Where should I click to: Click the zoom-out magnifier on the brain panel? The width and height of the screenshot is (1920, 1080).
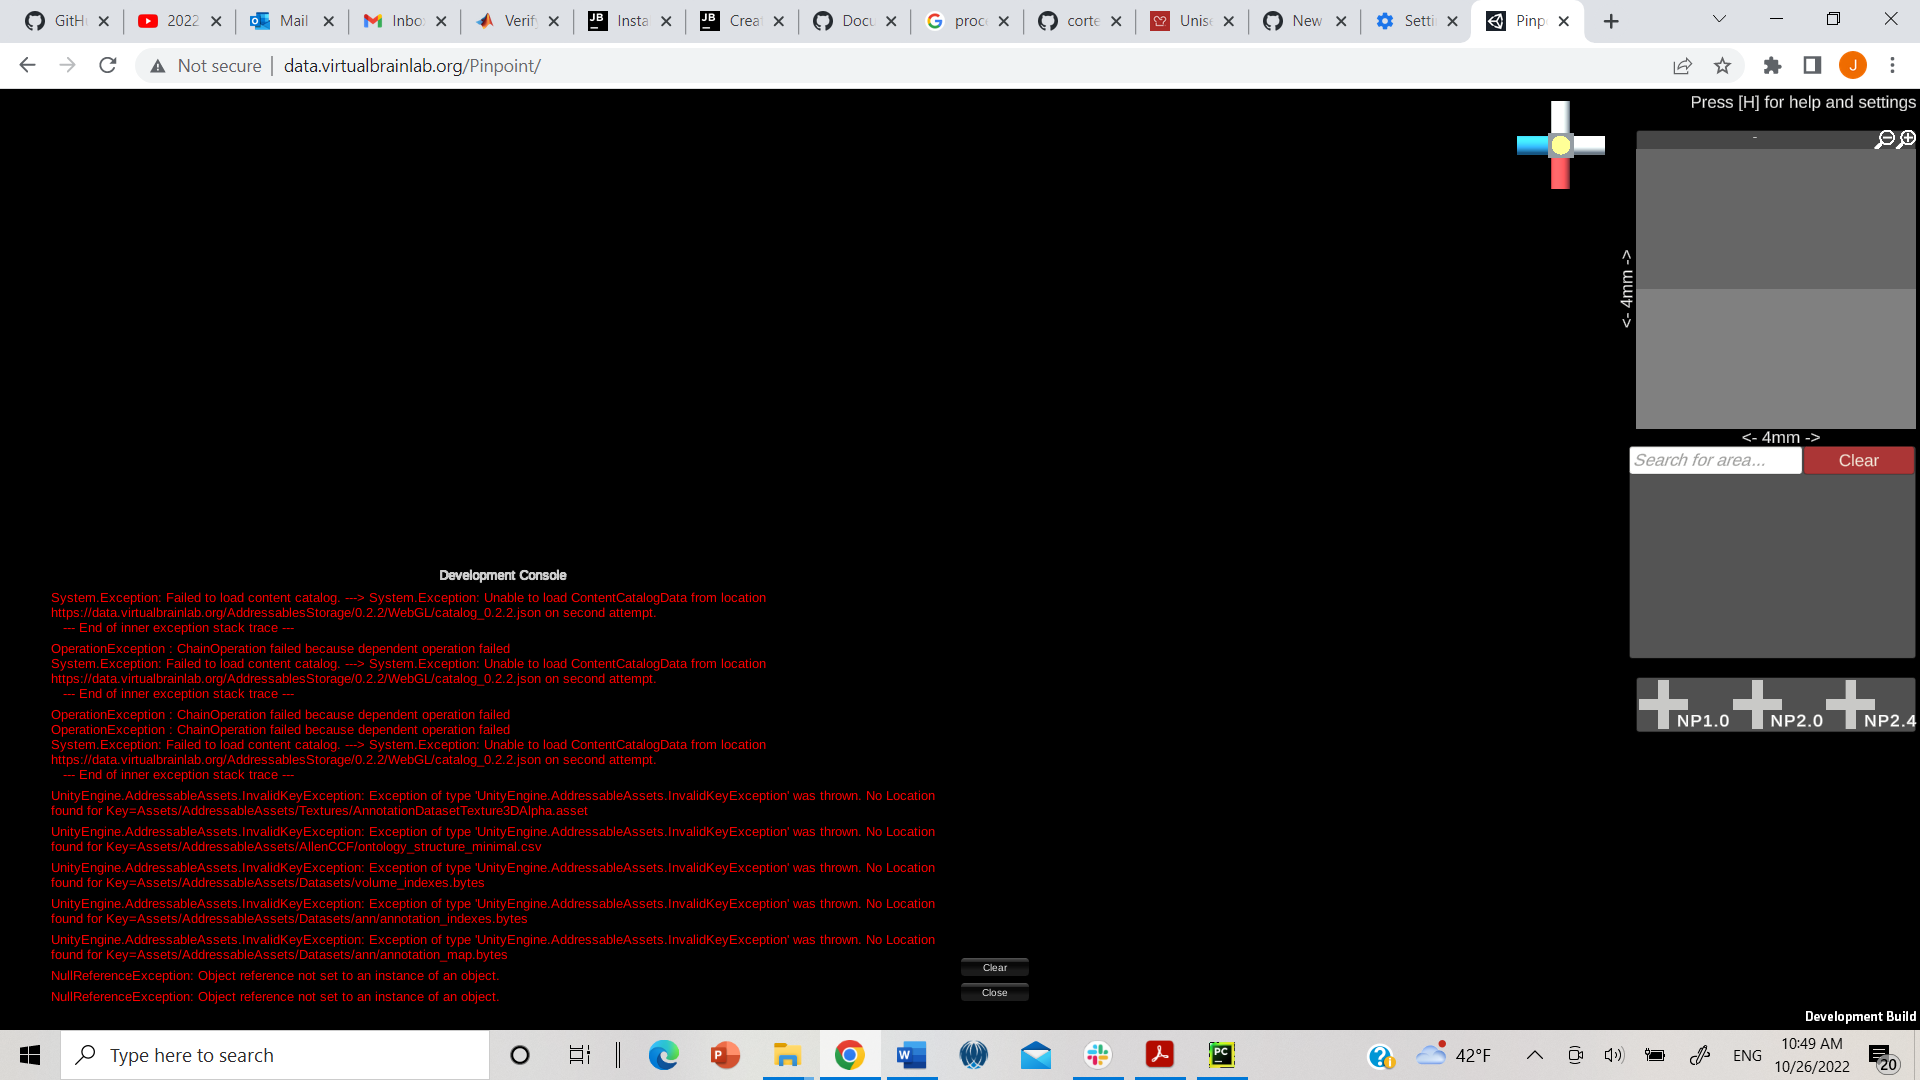point(1885,139)
